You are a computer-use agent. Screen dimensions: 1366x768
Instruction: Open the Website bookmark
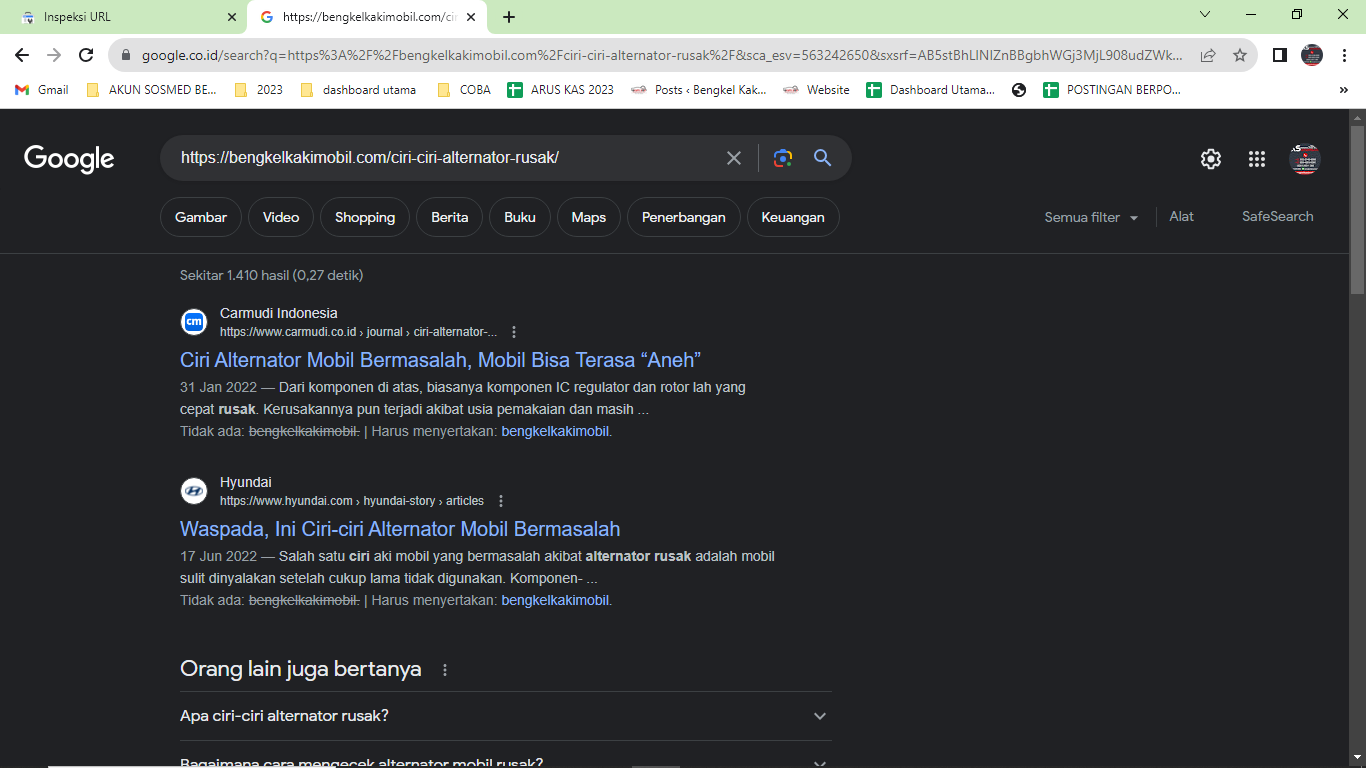816,90
